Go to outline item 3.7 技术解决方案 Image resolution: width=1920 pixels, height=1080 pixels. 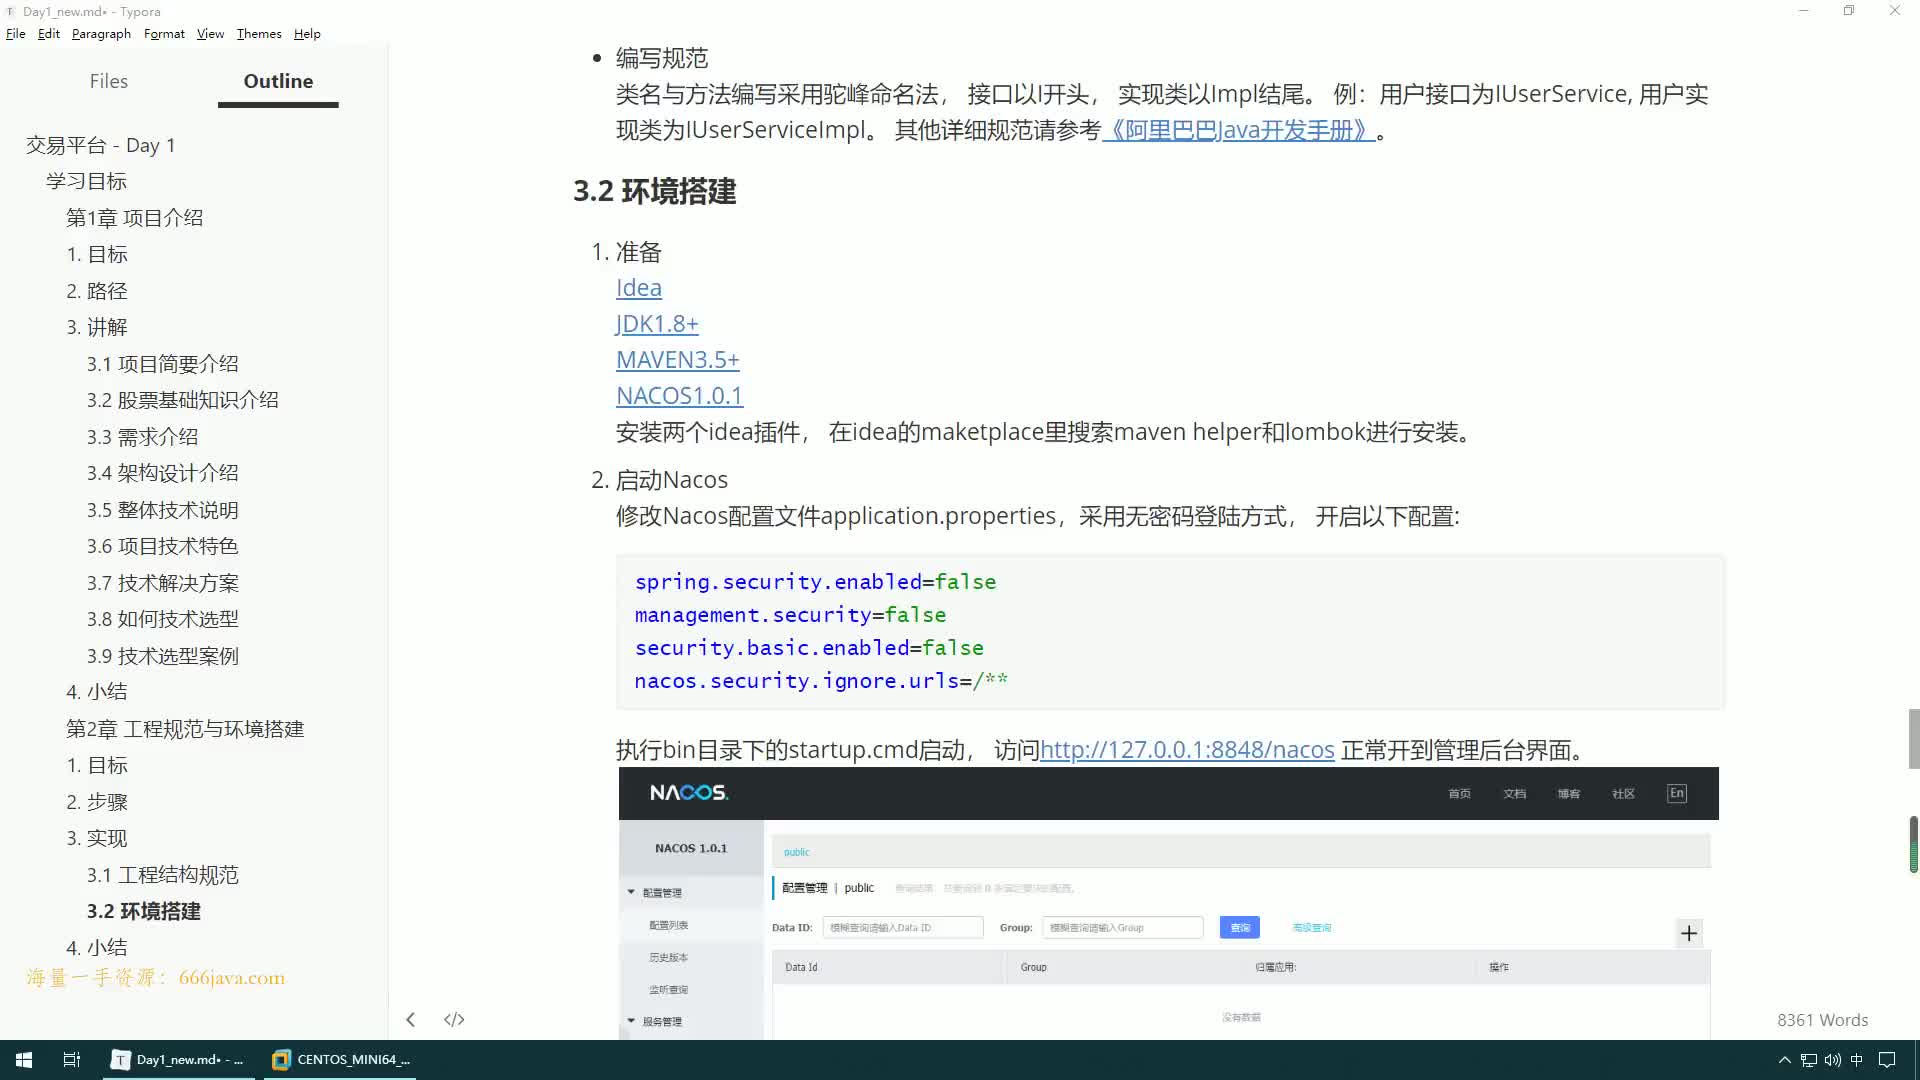pyautogui.click(x=162, y=583)
